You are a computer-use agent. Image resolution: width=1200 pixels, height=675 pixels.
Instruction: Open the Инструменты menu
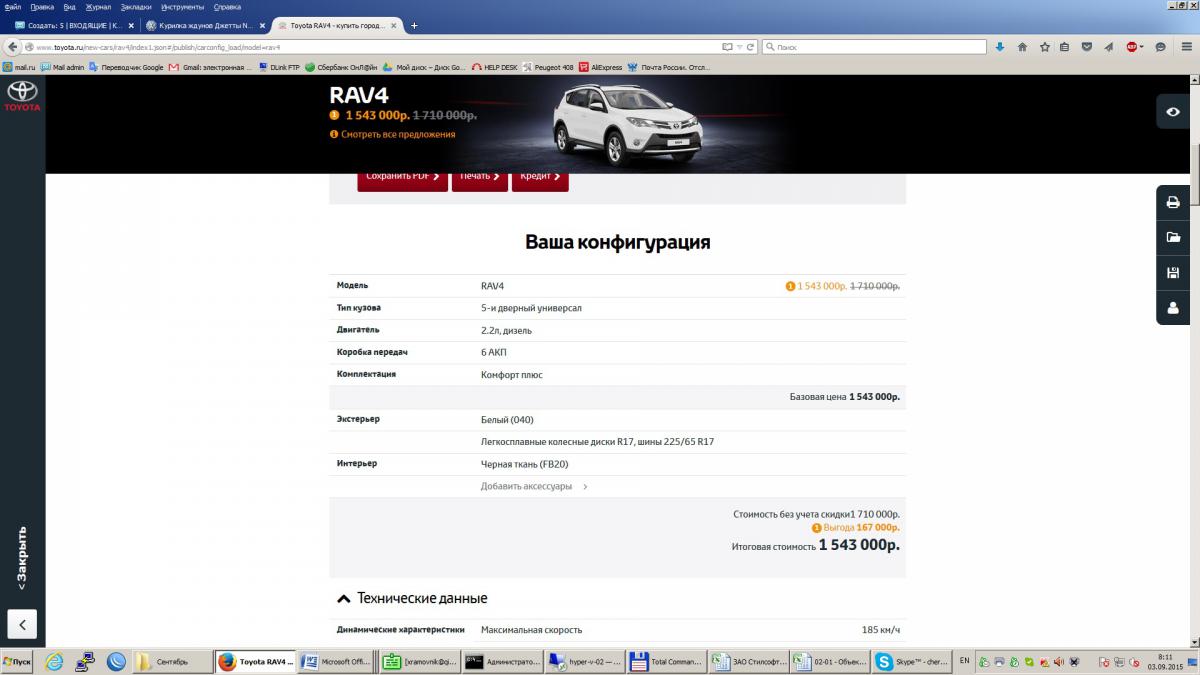click(183, 6)
